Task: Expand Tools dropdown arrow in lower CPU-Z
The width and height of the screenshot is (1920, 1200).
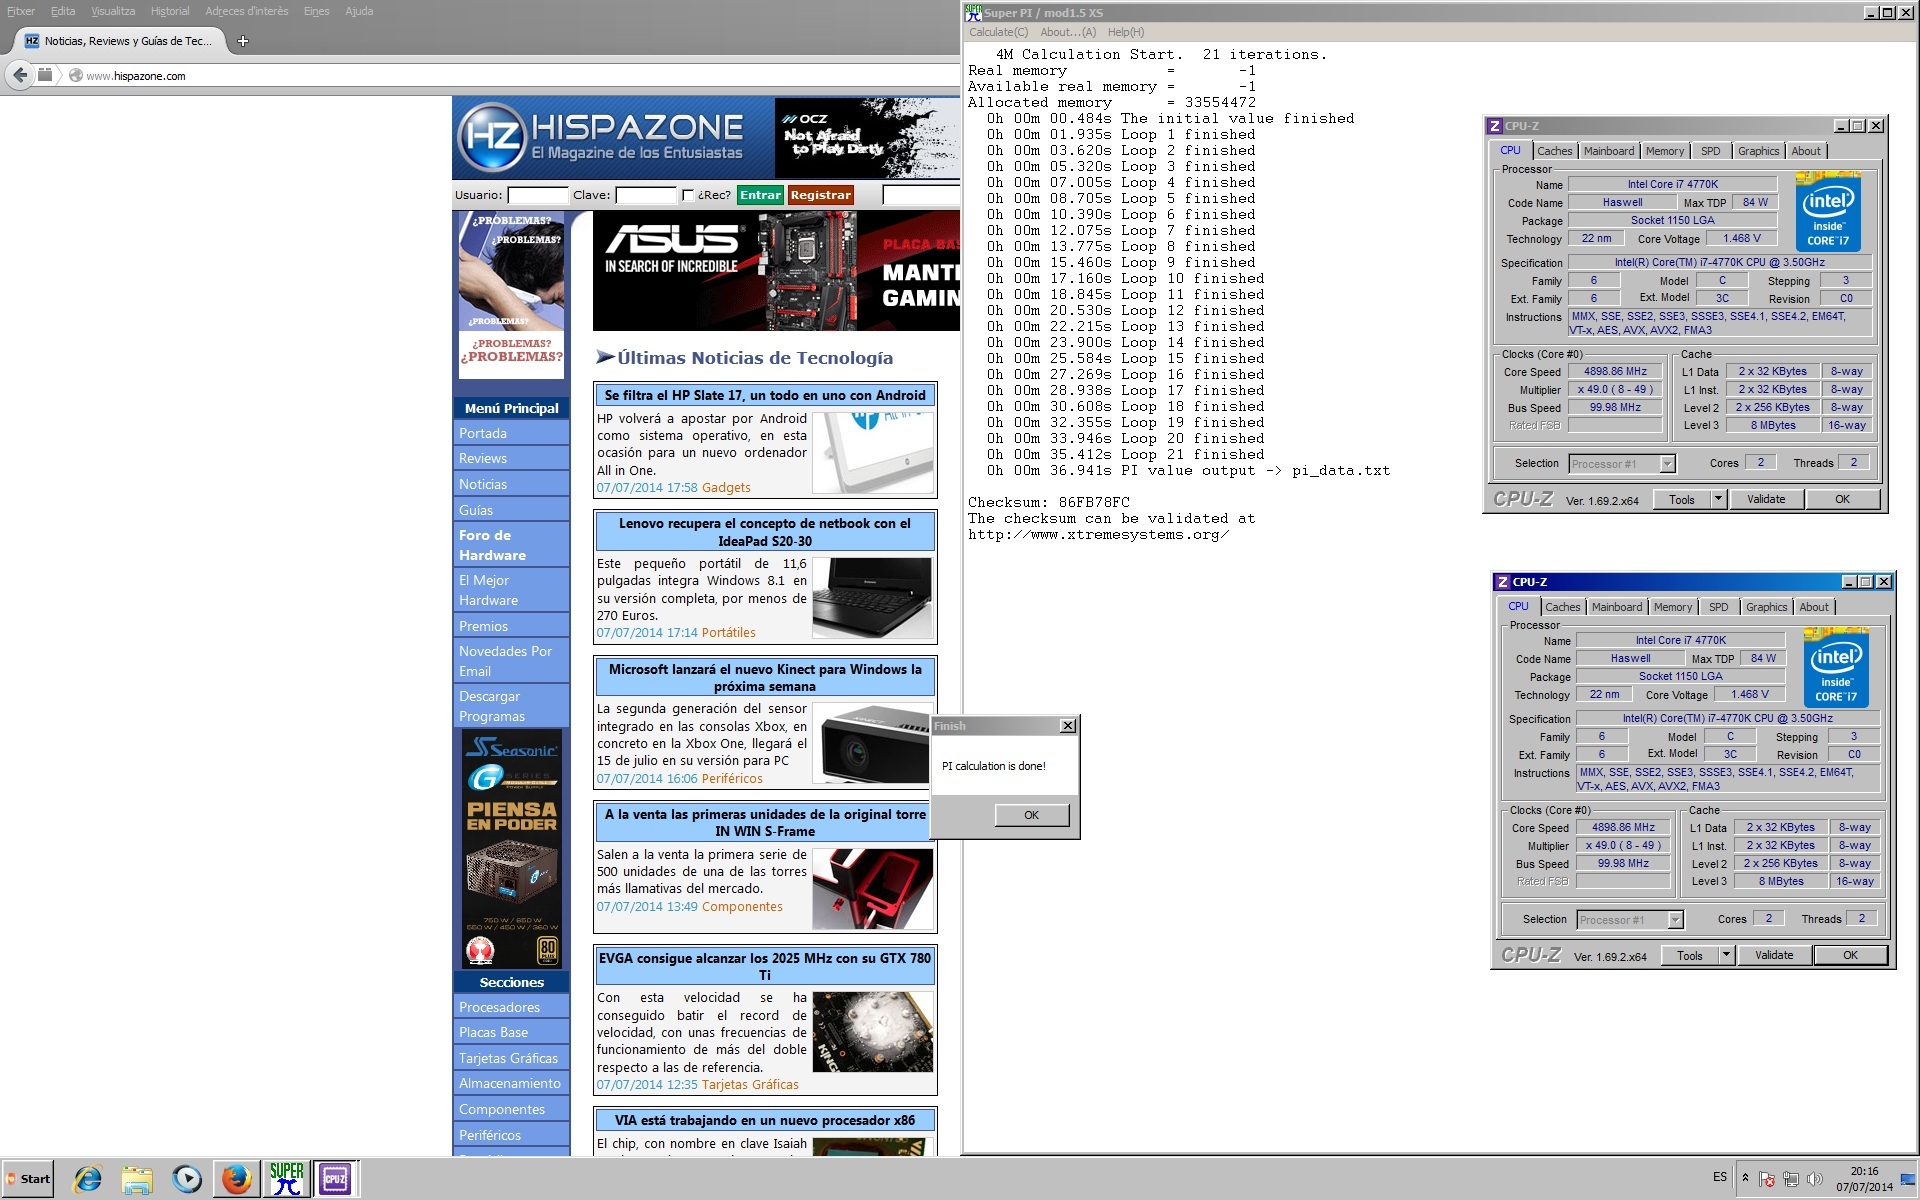Action: pos(1726,955)
